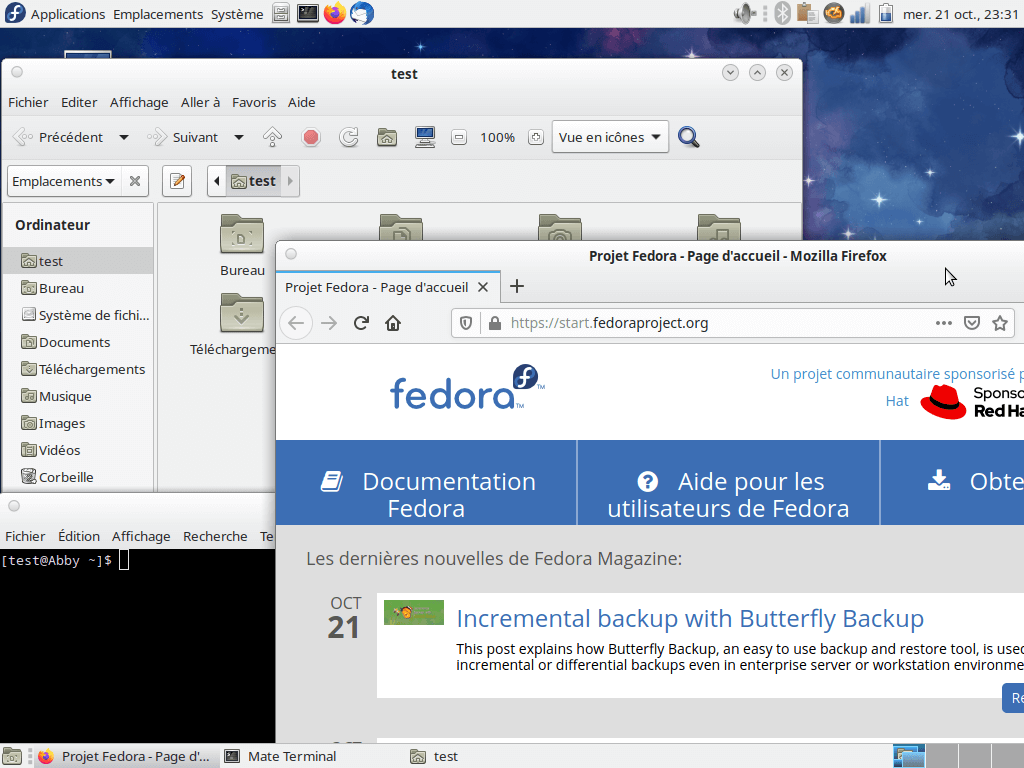The image size is (1024, 768).
Task: Open Documentation Fedora link
Action: pos(427,494)
